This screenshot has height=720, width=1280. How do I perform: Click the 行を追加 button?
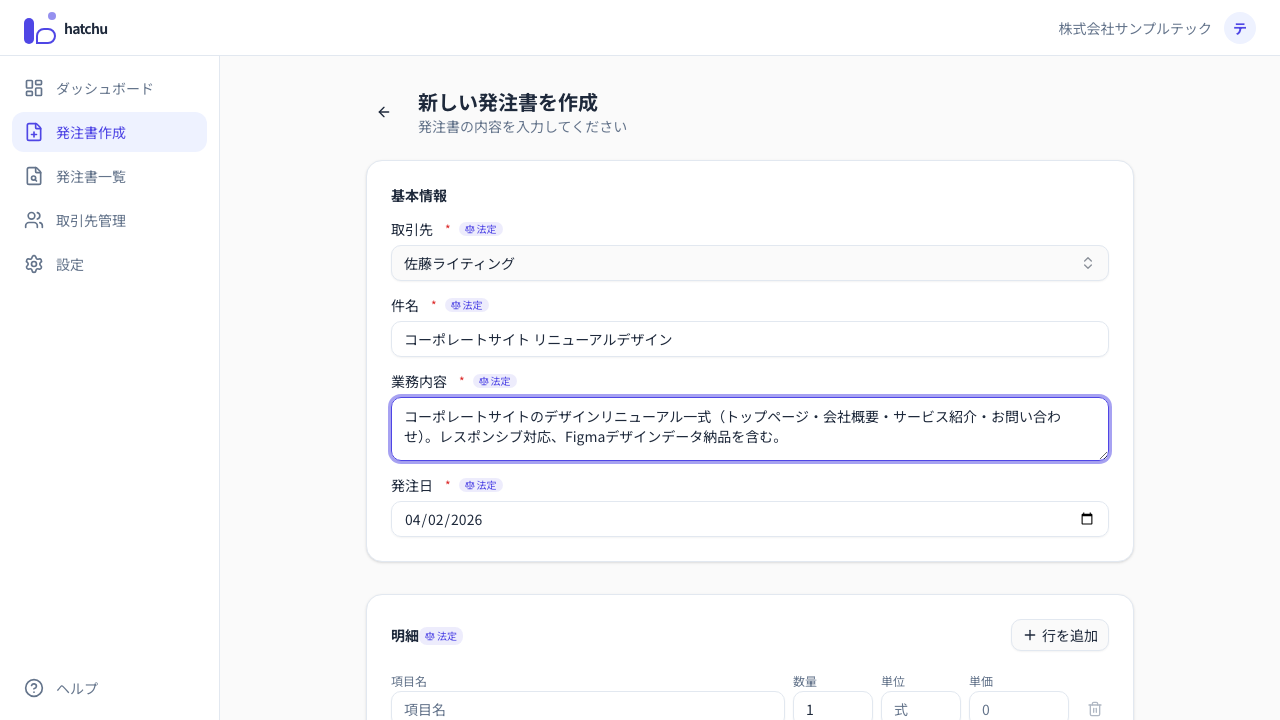coord(1060,635)
